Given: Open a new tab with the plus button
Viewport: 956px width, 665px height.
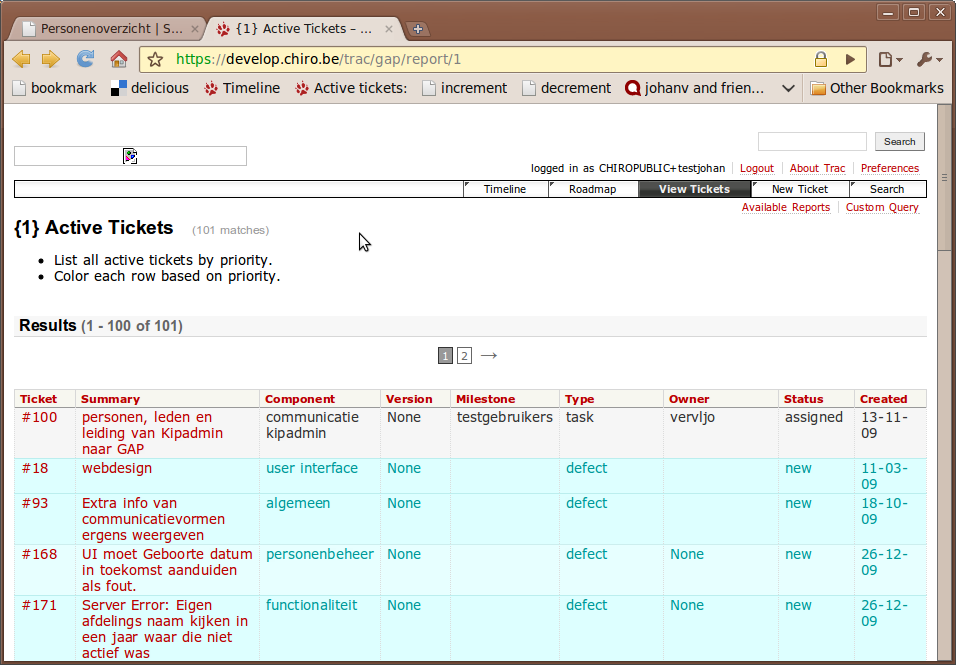Looking at the screenshot, I should pos(418,29).
